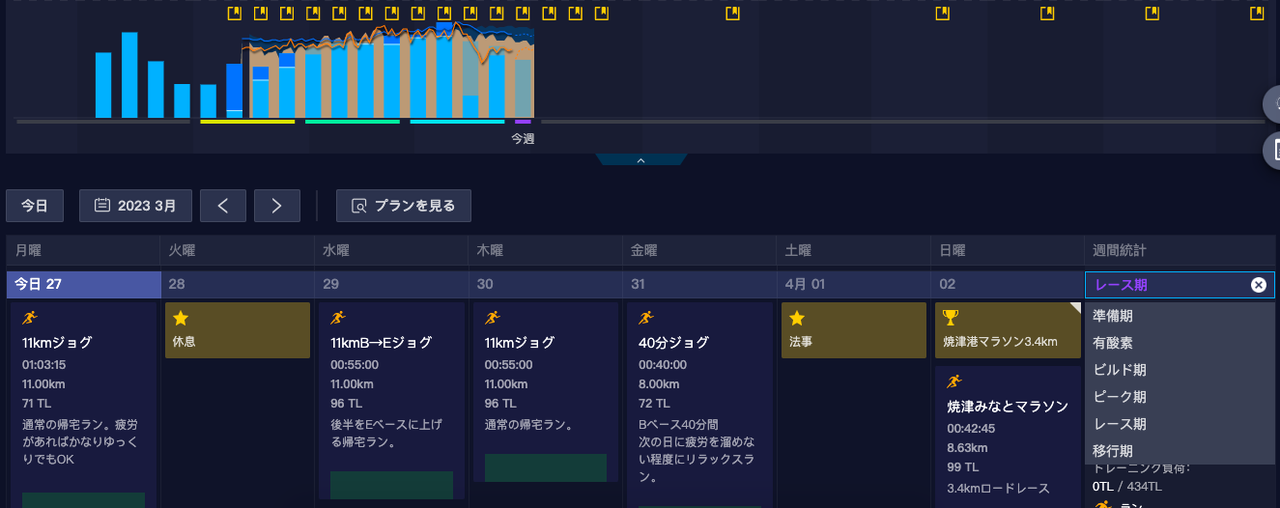Image resolution: width=1280 pixels, height=508 pixels.
Task: Clear the レース期 field with the X icon
Action: click(x=1259, y=285)
